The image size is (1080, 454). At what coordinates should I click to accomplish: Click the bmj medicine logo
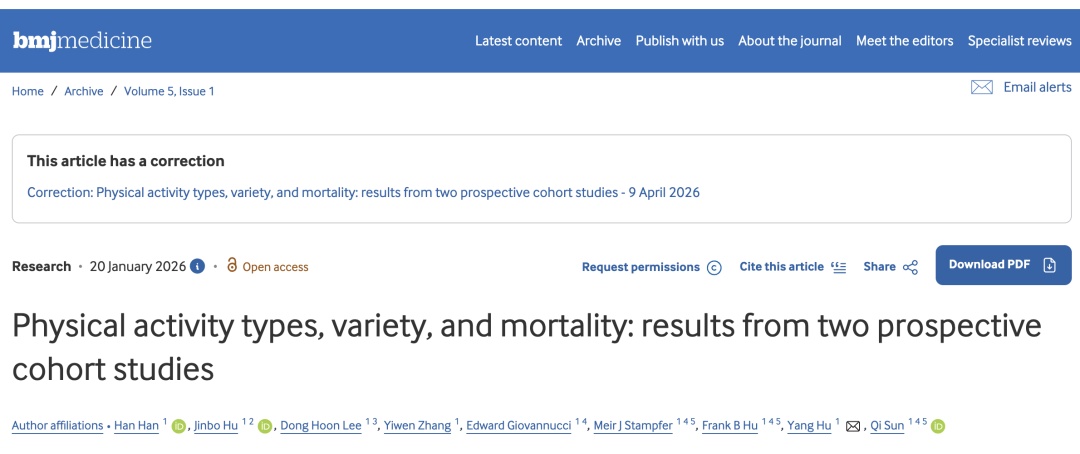(82, 41)
